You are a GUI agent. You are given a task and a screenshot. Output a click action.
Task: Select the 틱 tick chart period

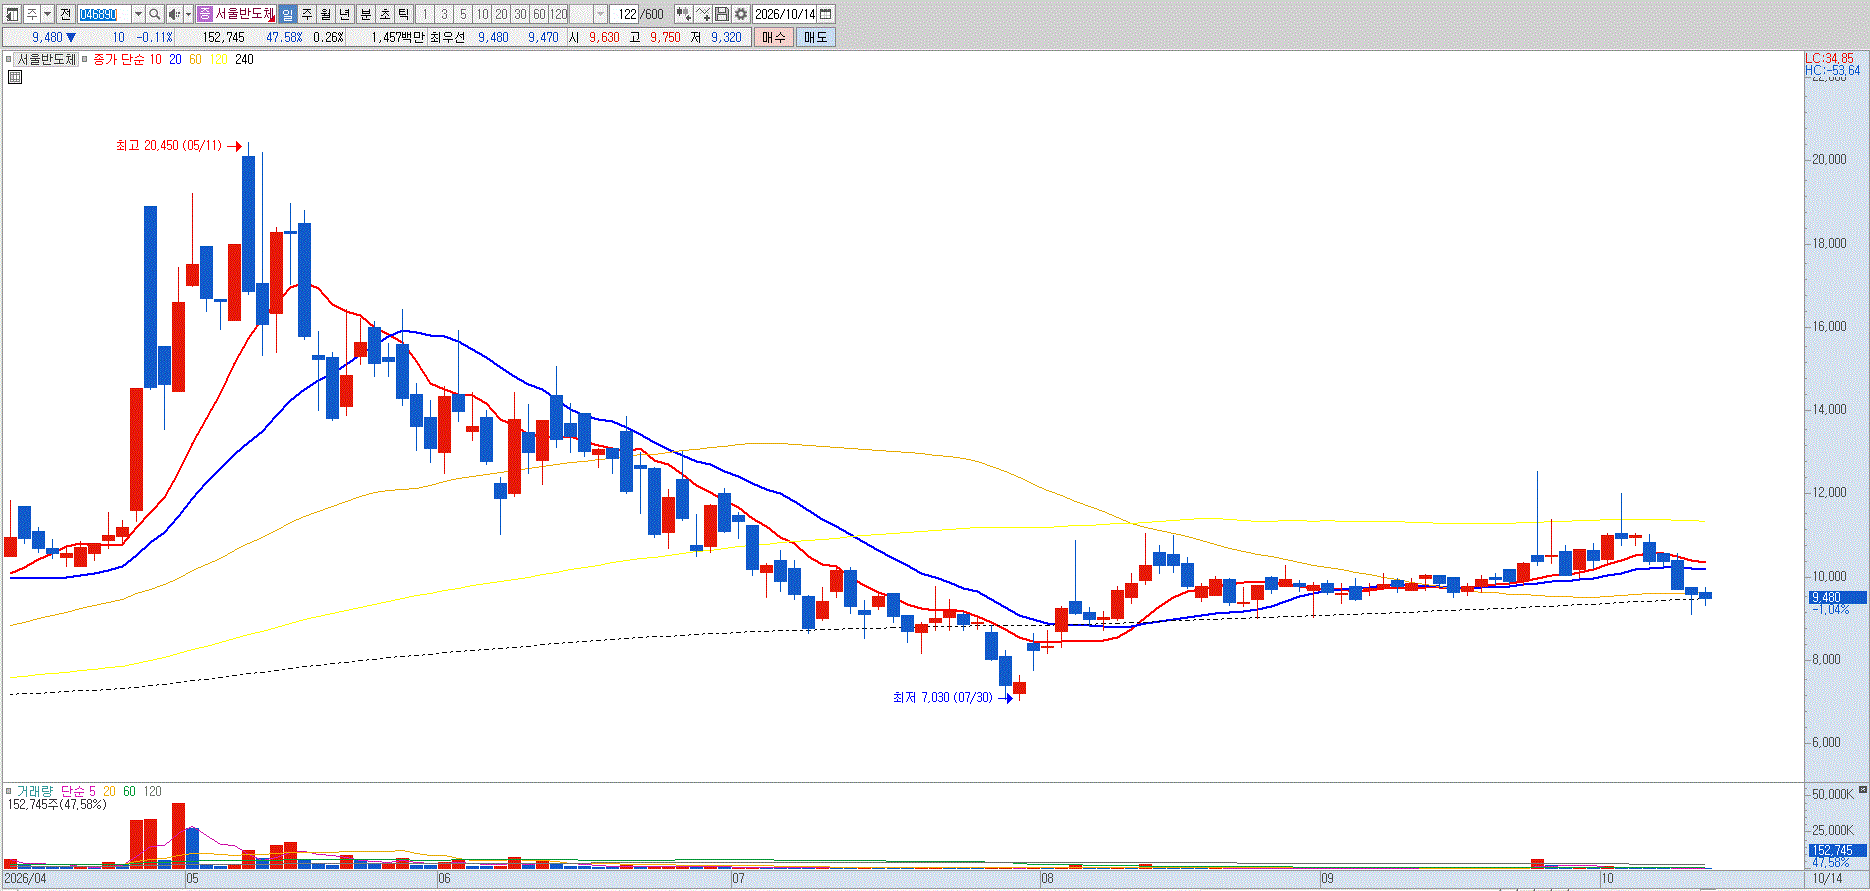tap(403, 14)
